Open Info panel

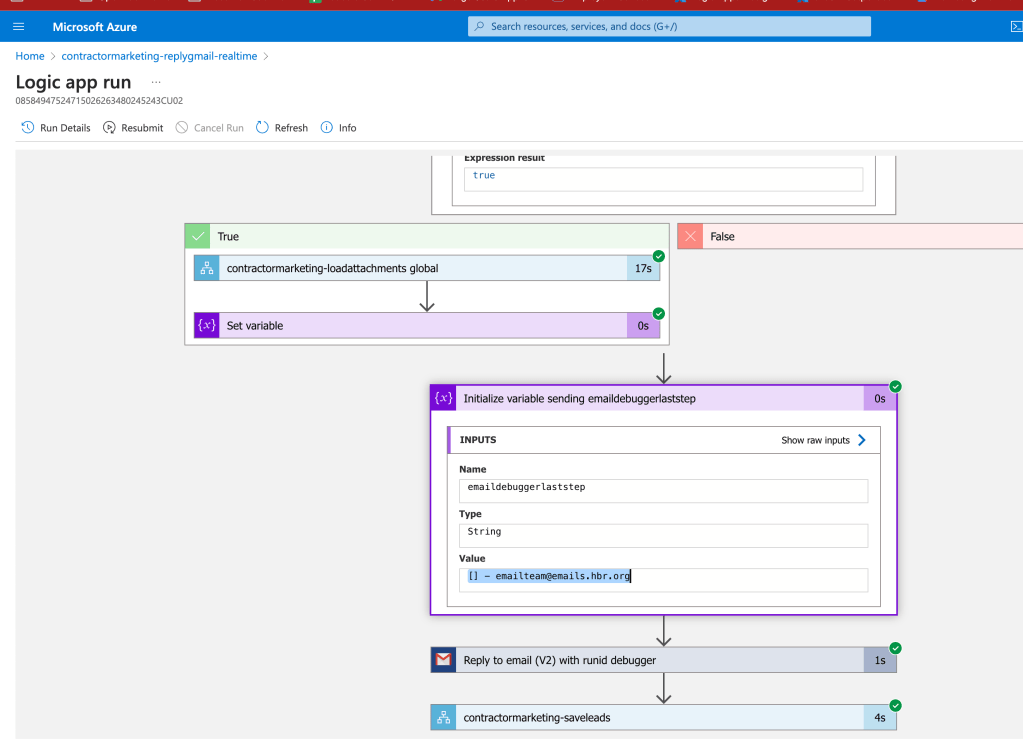point(339,128)
